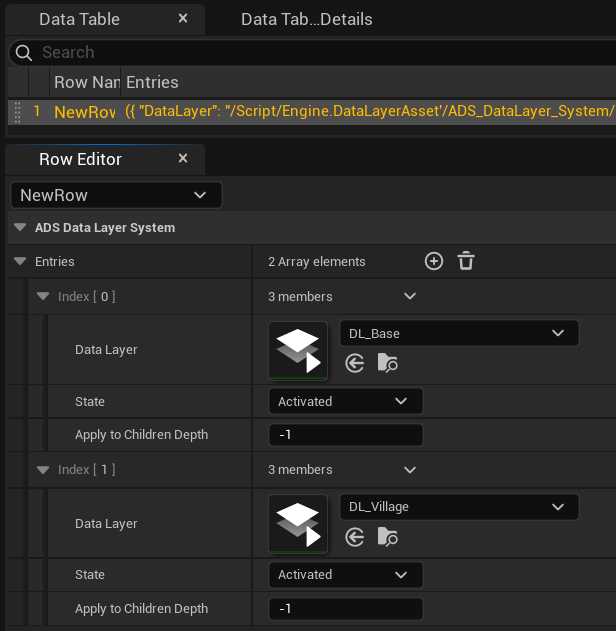Open the DL_Village asset dropdown
The width and height of the screenshot is (616, 631).
click(459, 507)
